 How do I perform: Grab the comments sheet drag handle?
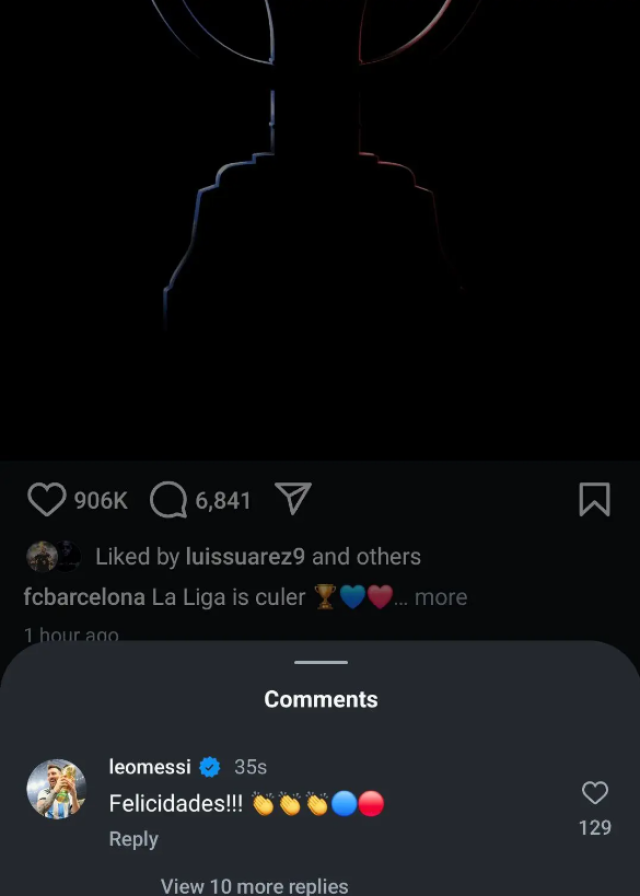tap(321, 662)
